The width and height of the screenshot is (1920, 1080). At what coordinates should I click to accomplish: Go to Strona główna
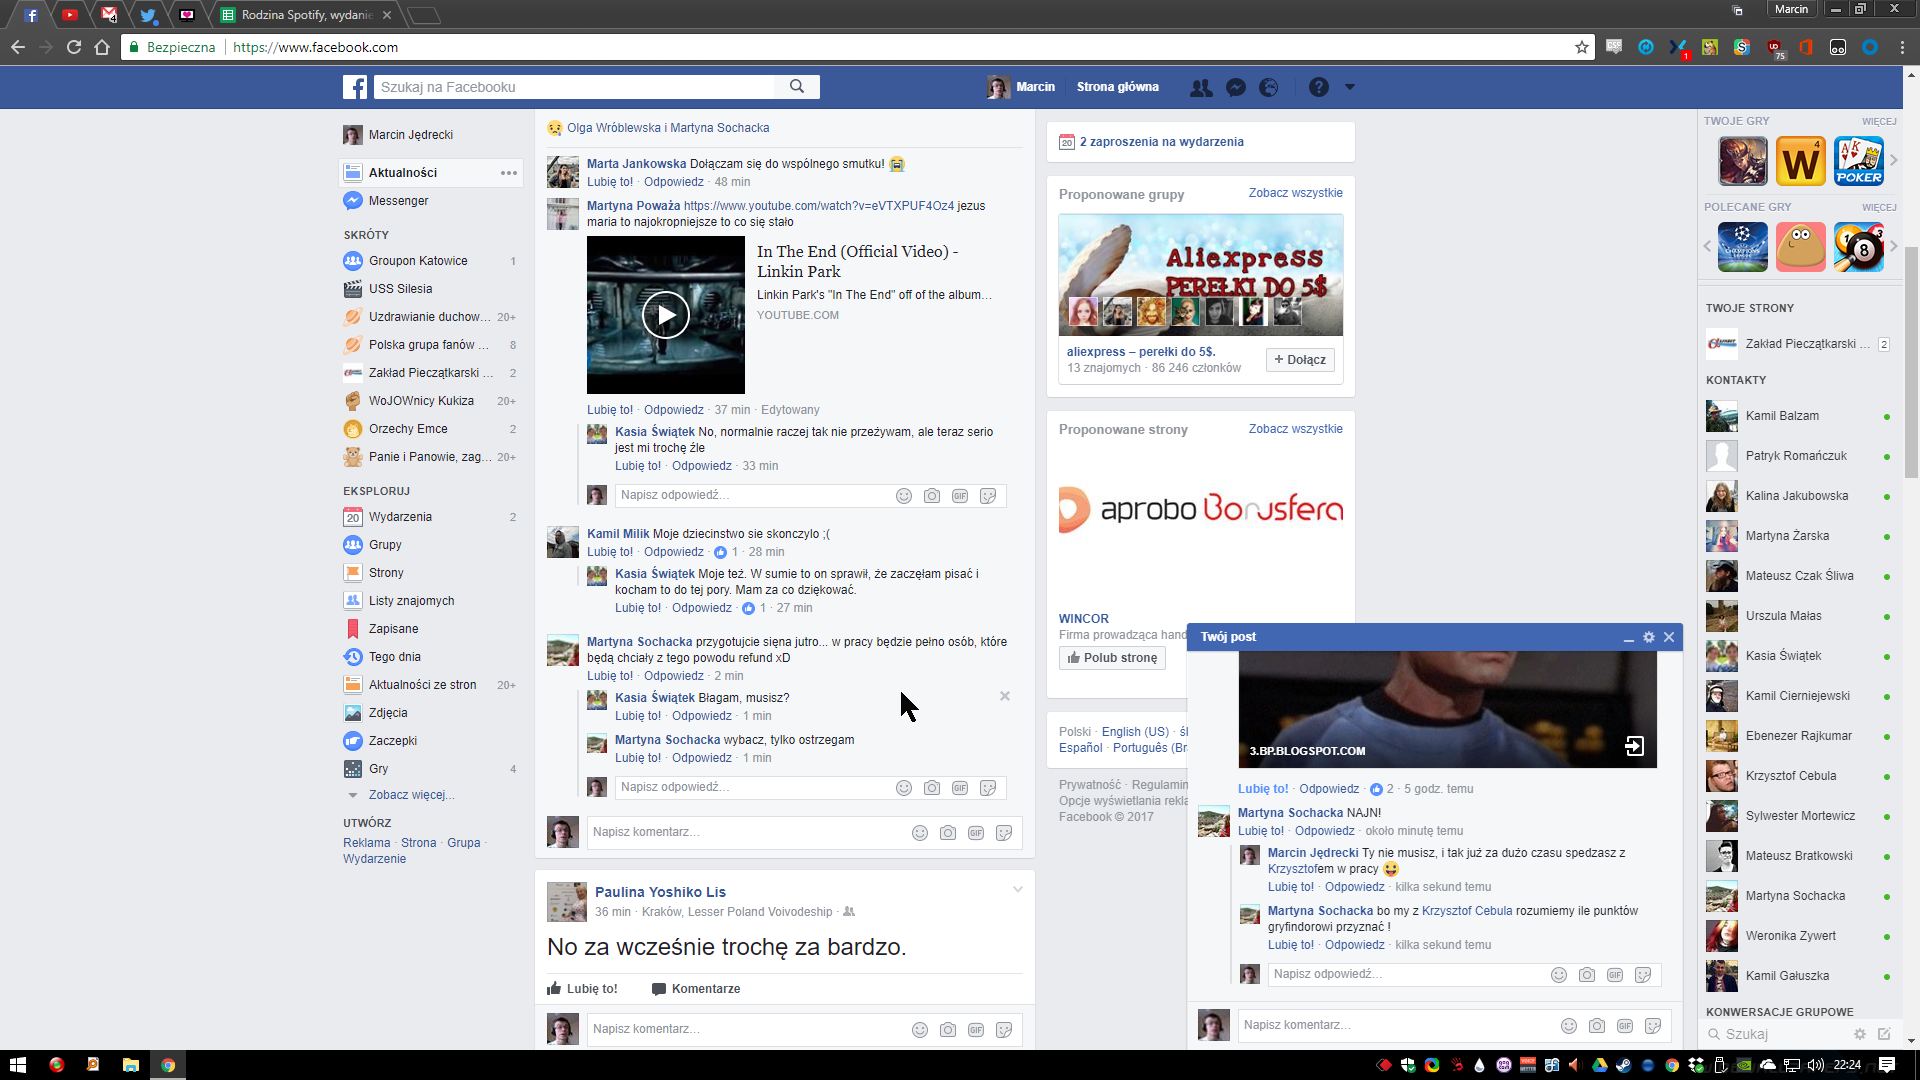[1117, 87]
